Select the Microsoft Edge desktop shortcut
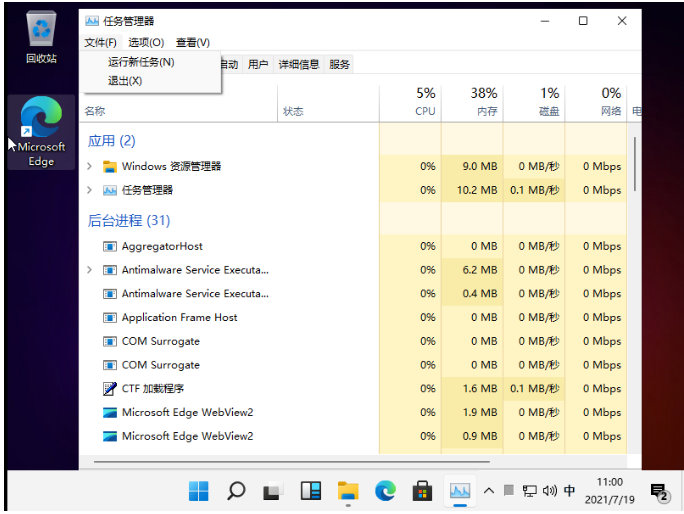 pyautogui.click(x=41, y=131)
